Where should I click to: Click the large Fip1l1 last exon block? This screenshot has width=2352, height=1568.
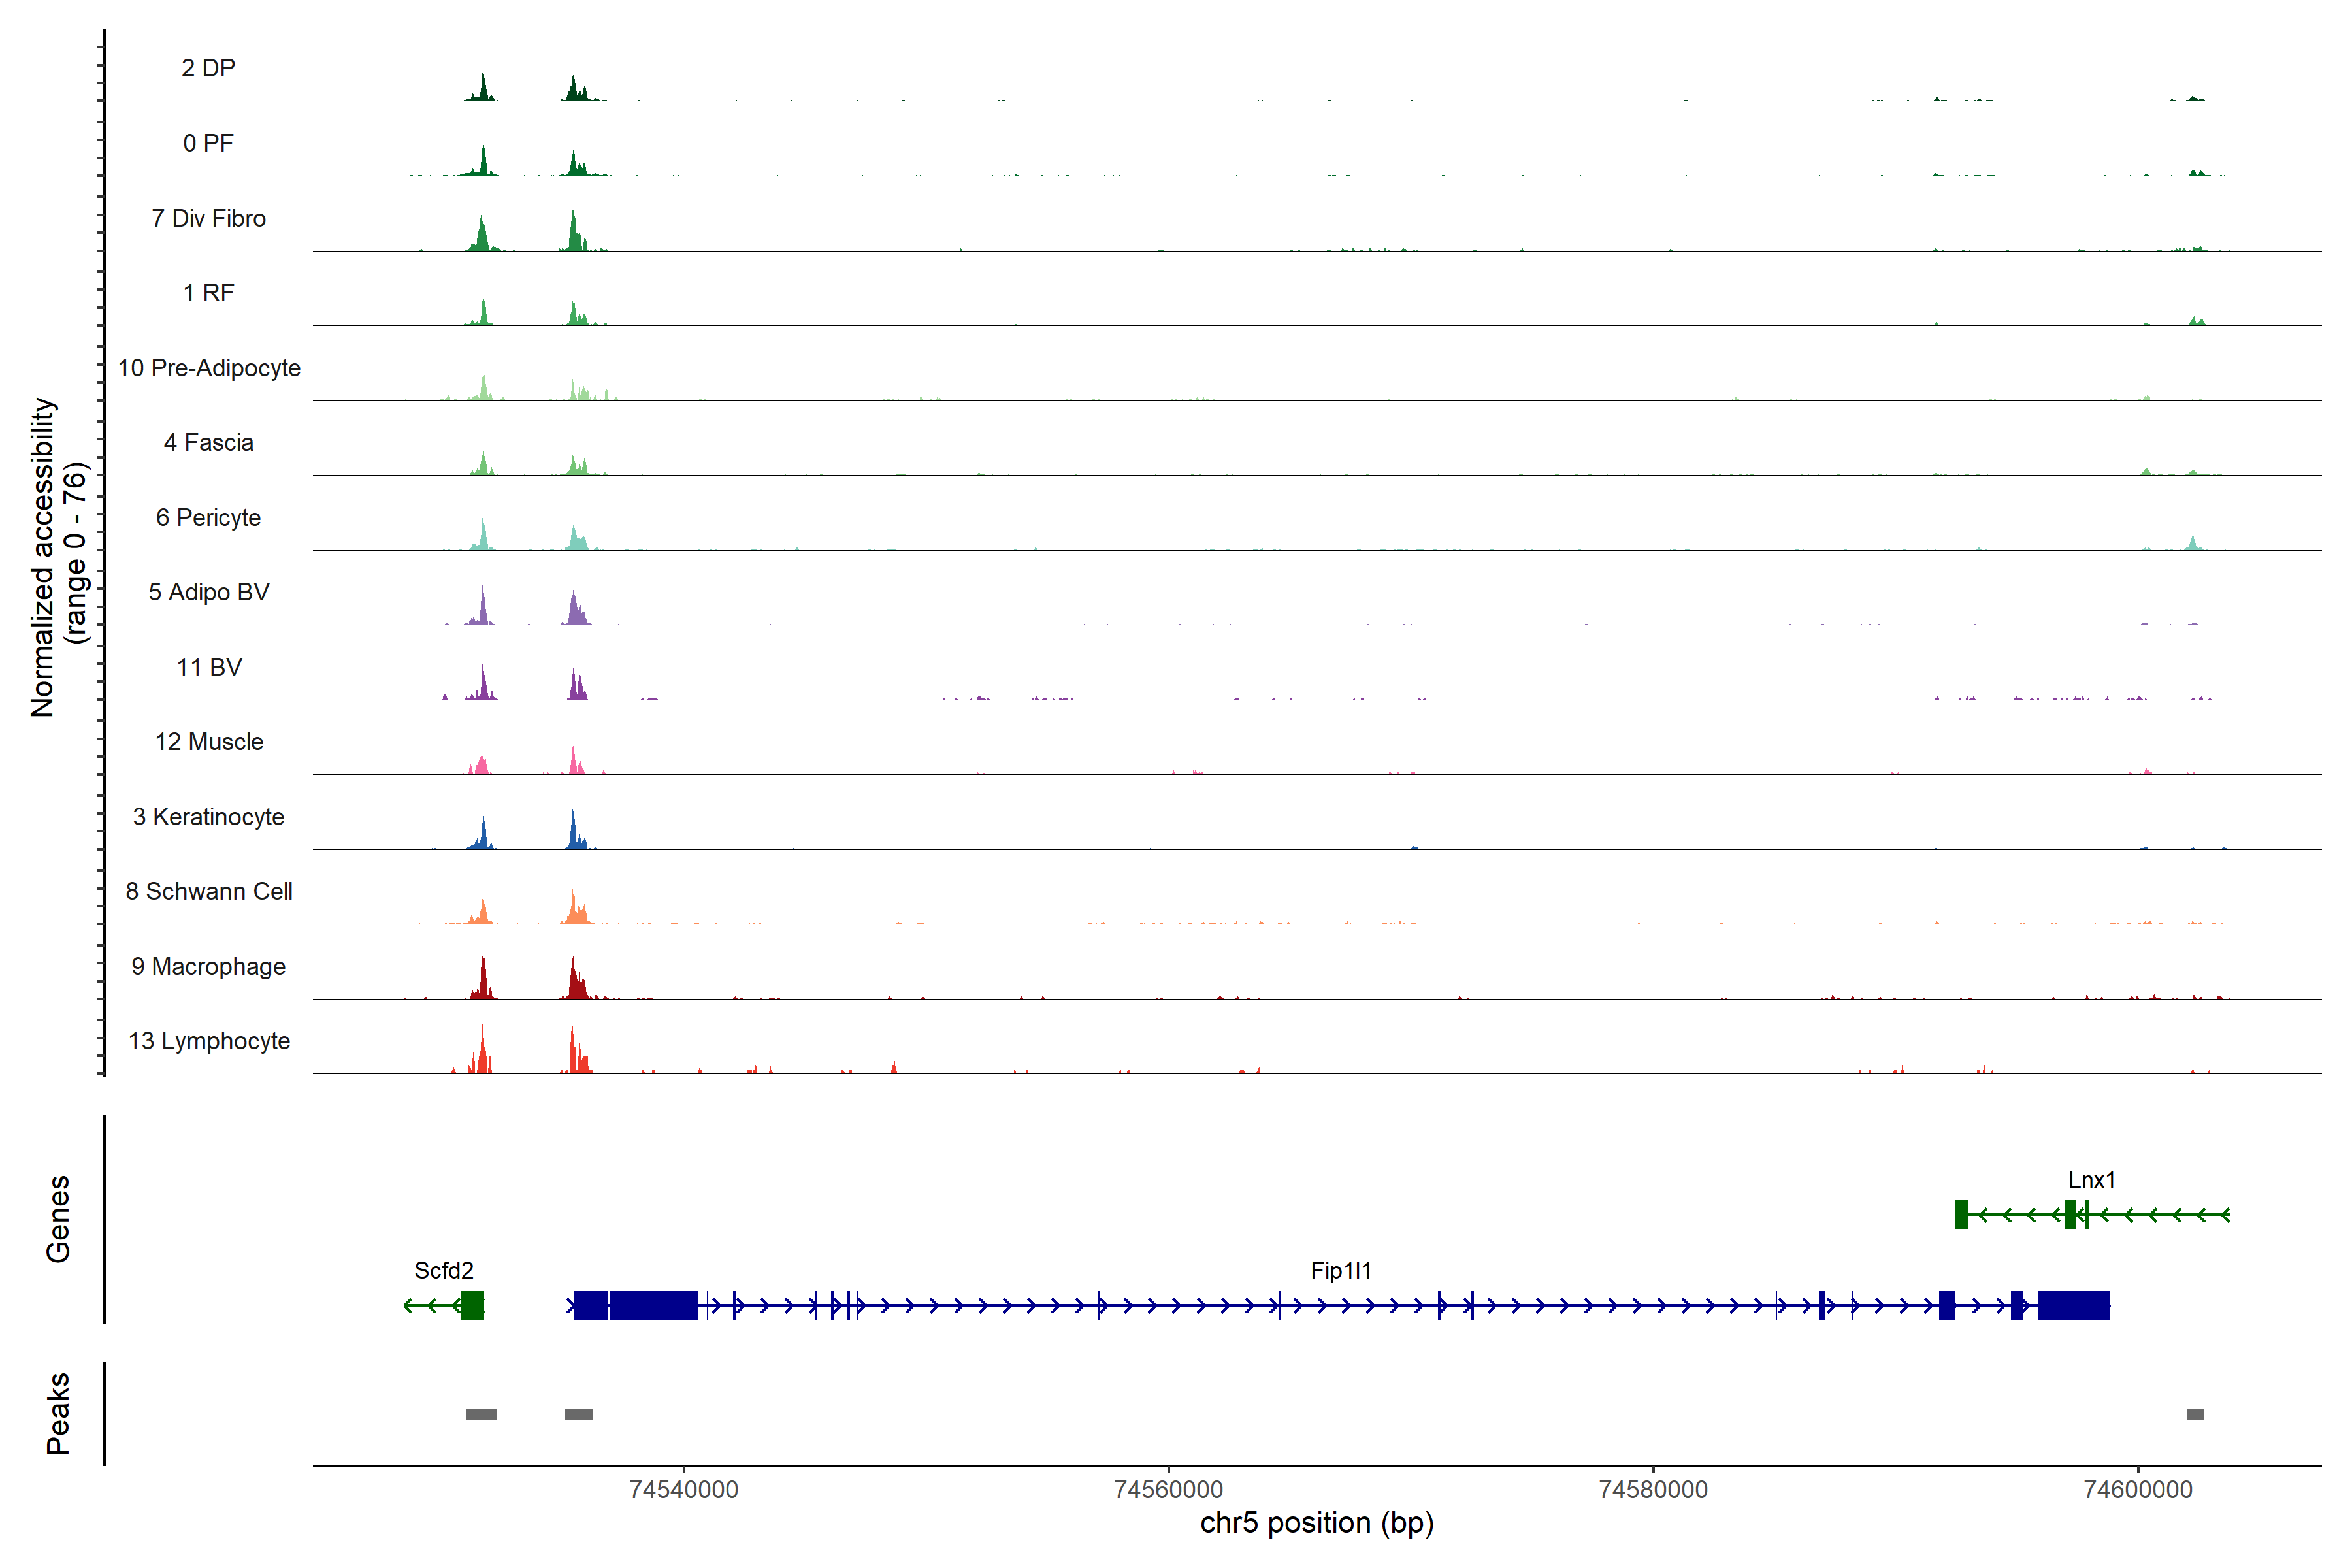[2073, 1305]
